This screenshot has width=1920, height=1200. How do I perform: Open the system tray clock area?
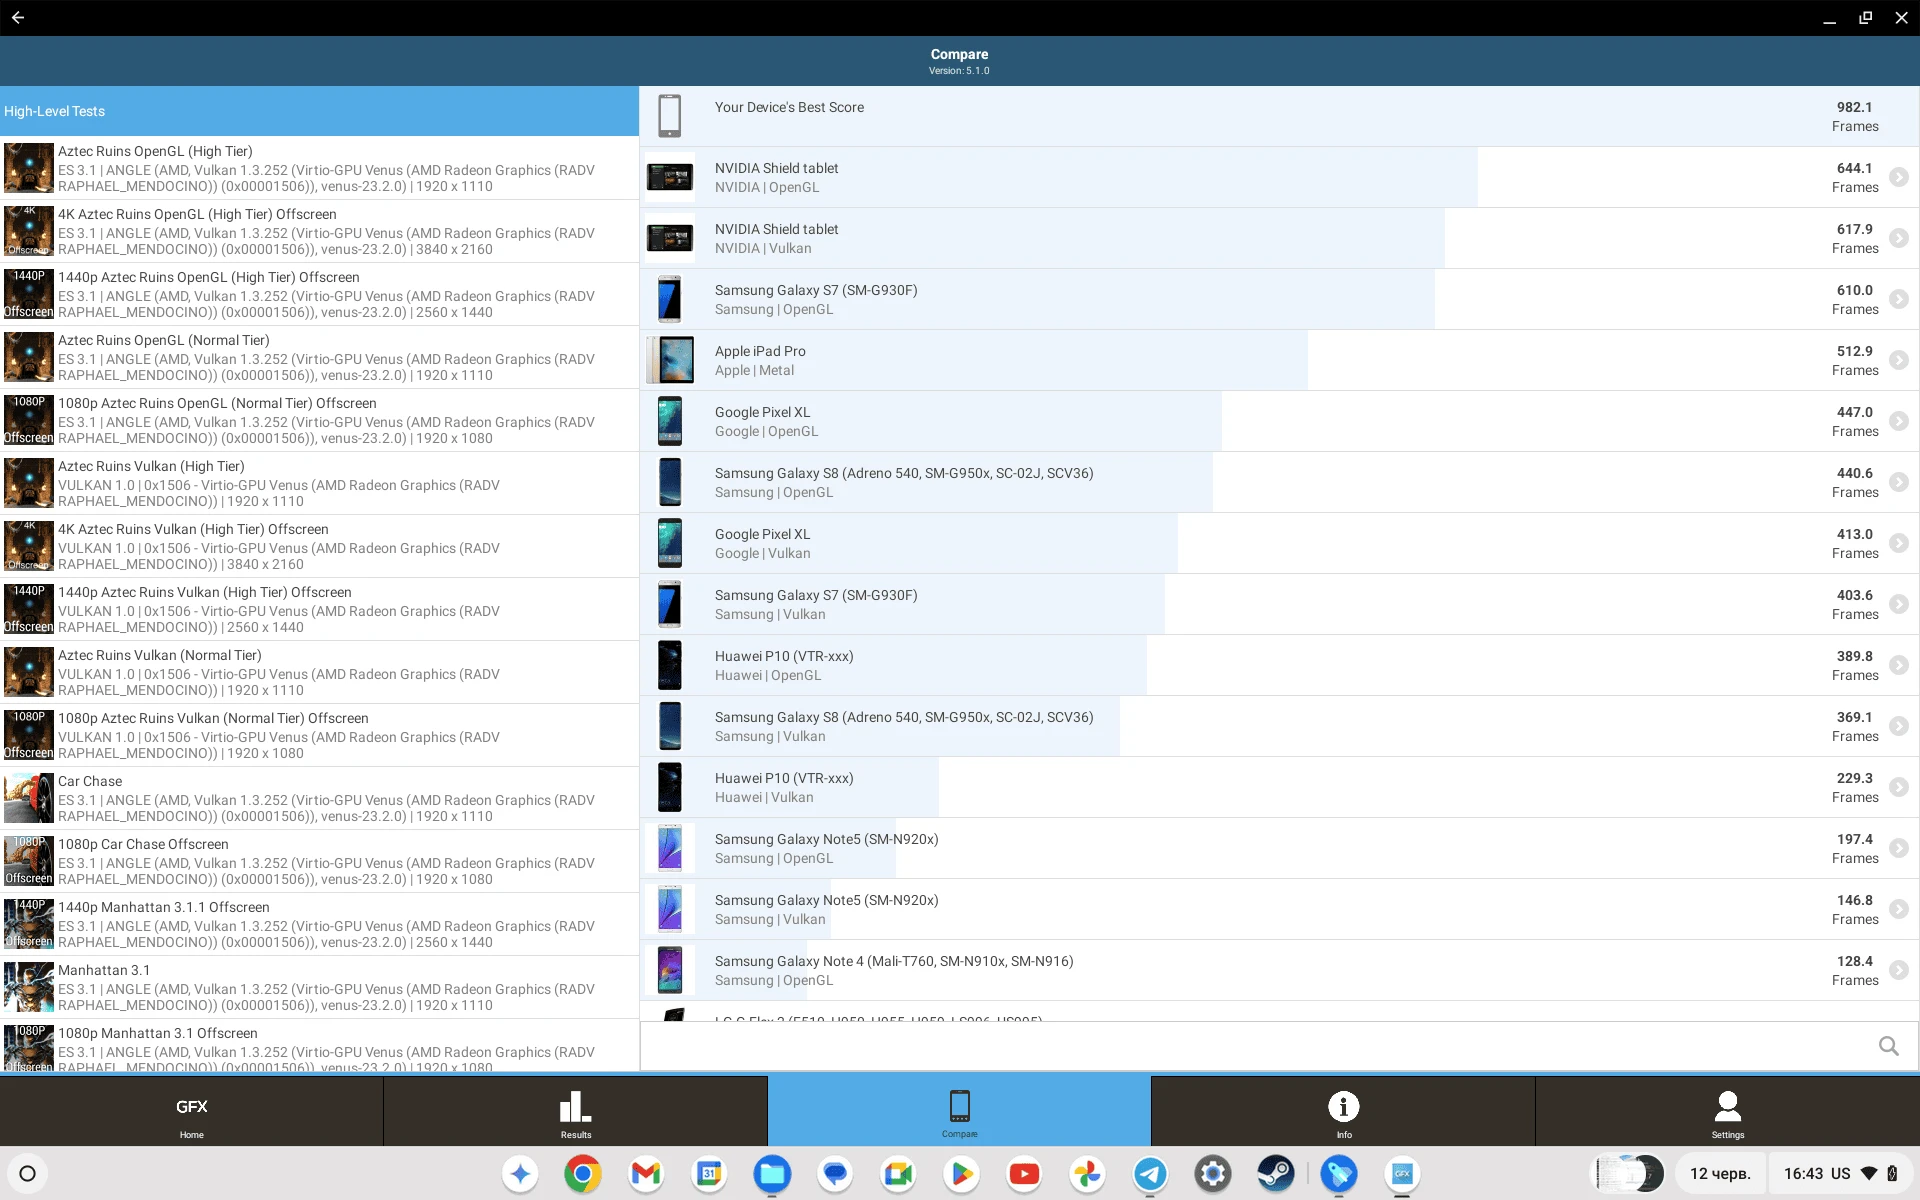(1840, 1174)
